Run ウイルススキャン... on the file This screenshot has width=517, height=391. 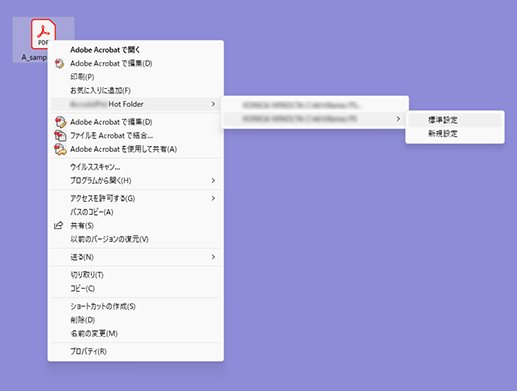point(137,167)
